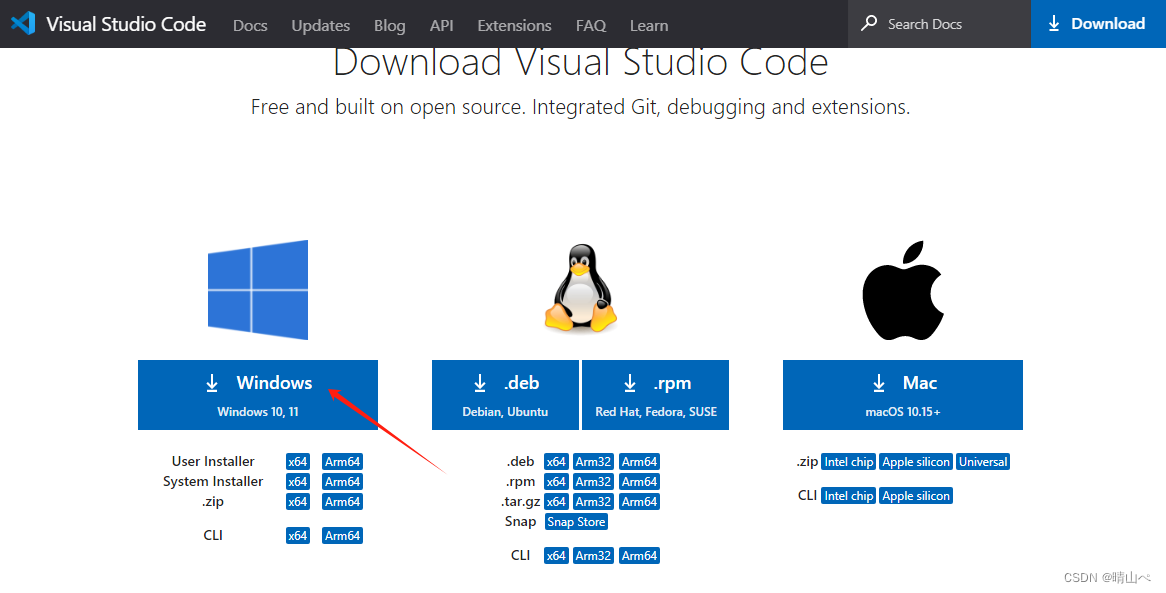1166x593 pixels.
Task: Download the .rpm package for Red Hat
Action: 655,394
